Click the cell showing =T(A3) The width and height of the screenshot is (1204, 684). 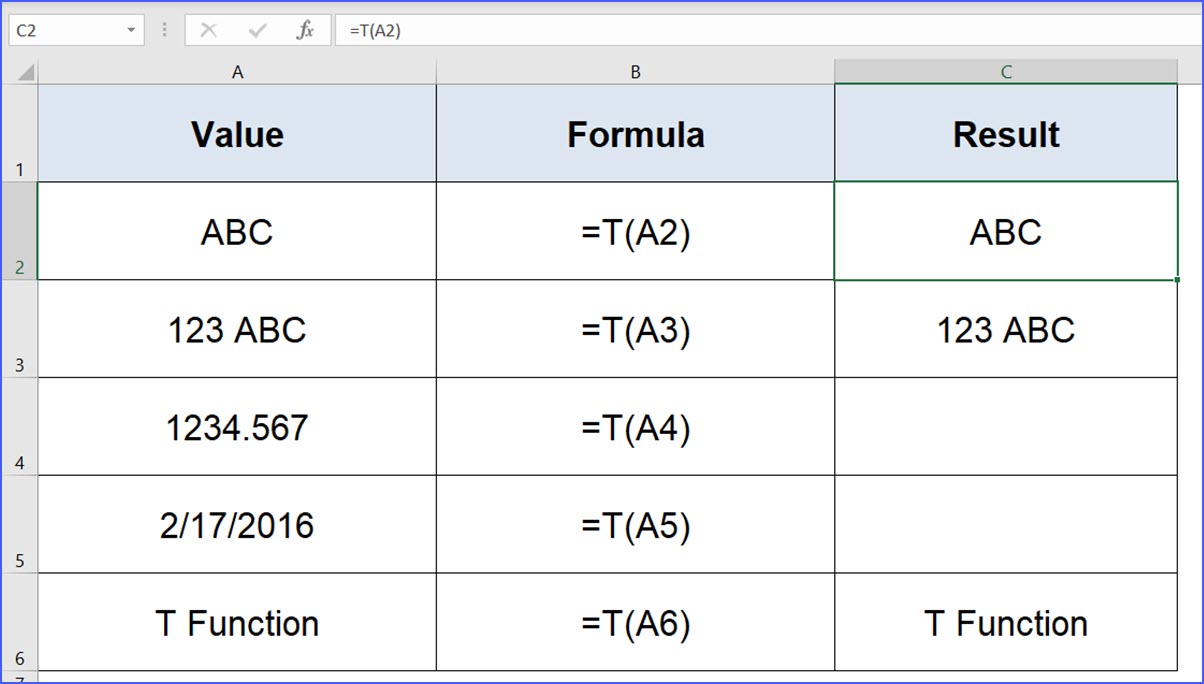coord(635,330)
